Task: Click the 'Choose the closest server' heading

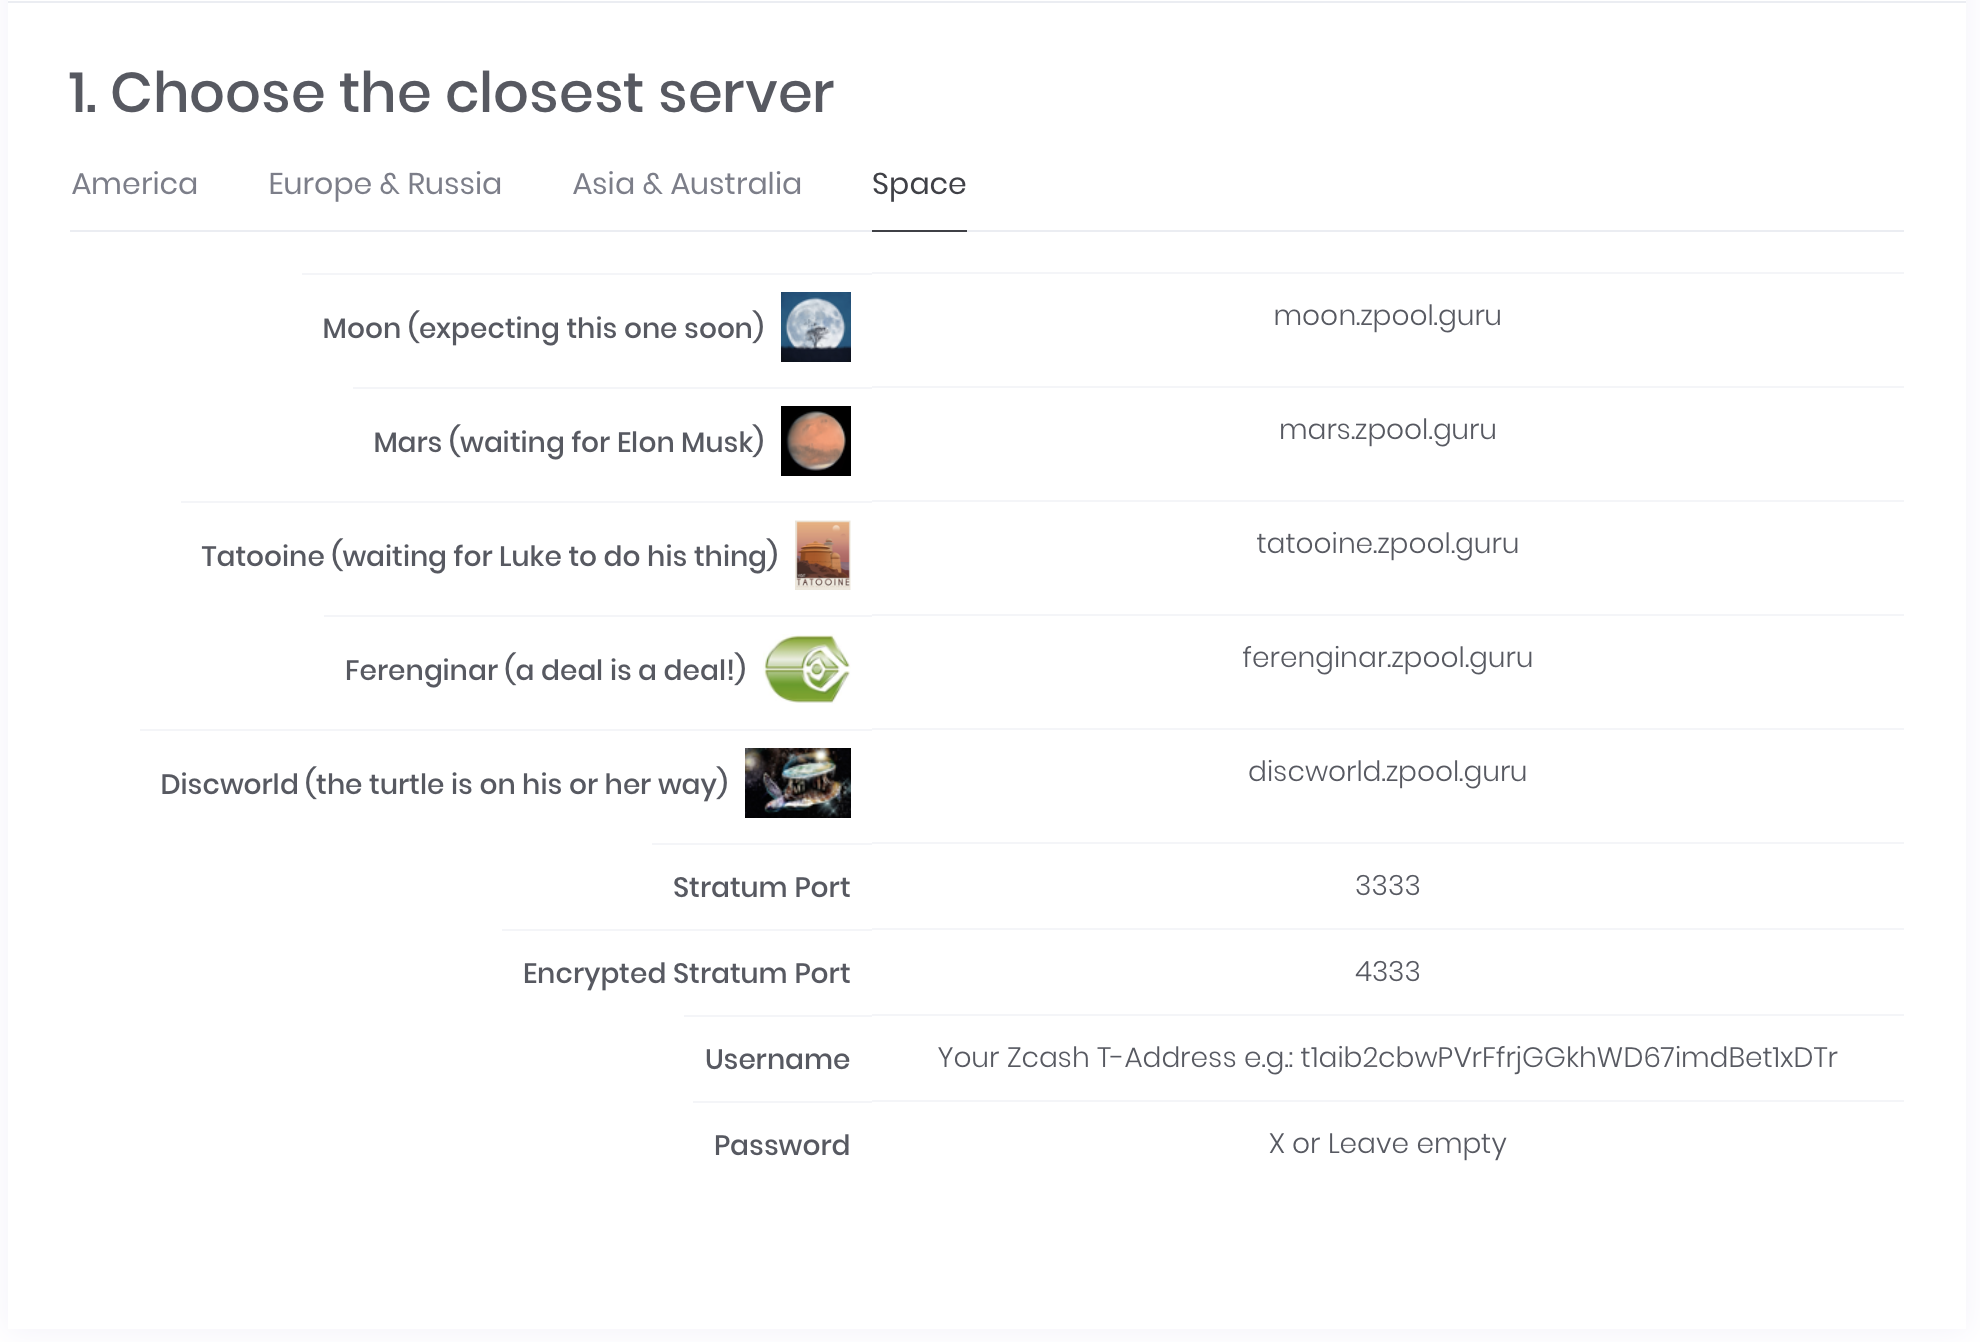Action: tap(451, 93)
